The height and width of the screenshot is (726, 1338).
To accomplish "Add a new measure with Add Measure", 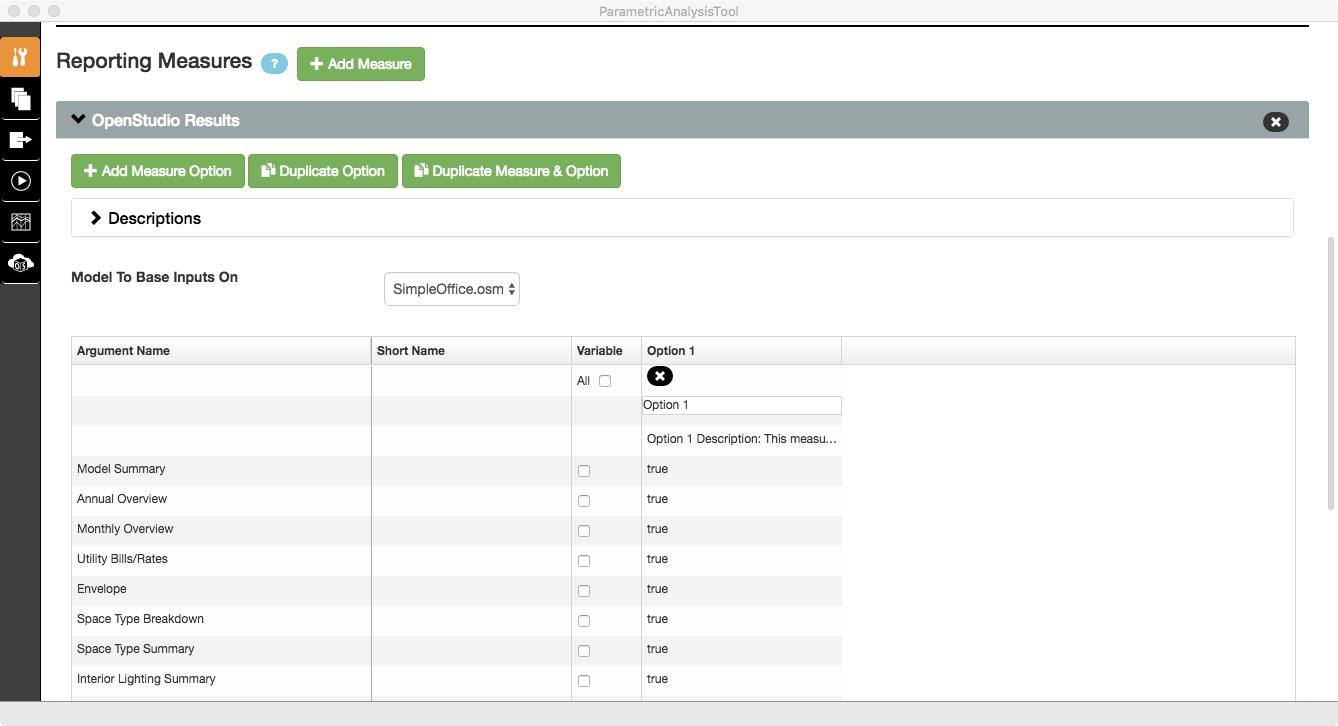I will pos(360,63).
